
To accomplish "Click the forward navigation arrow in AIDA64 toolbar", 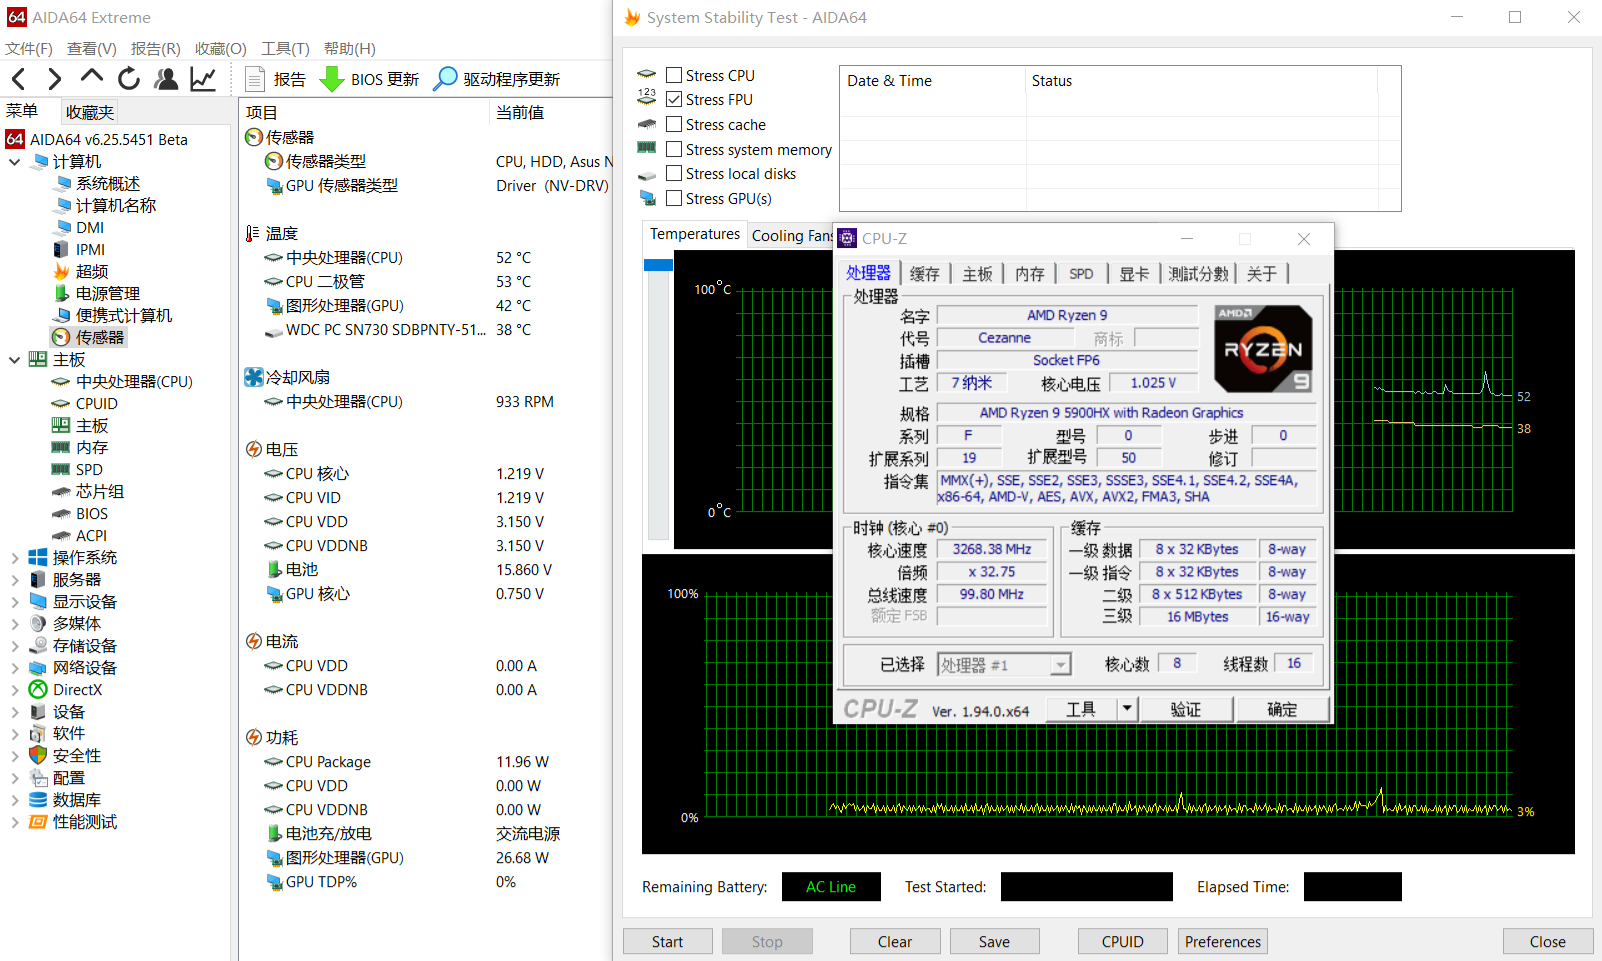I will [x=55, y=79].
